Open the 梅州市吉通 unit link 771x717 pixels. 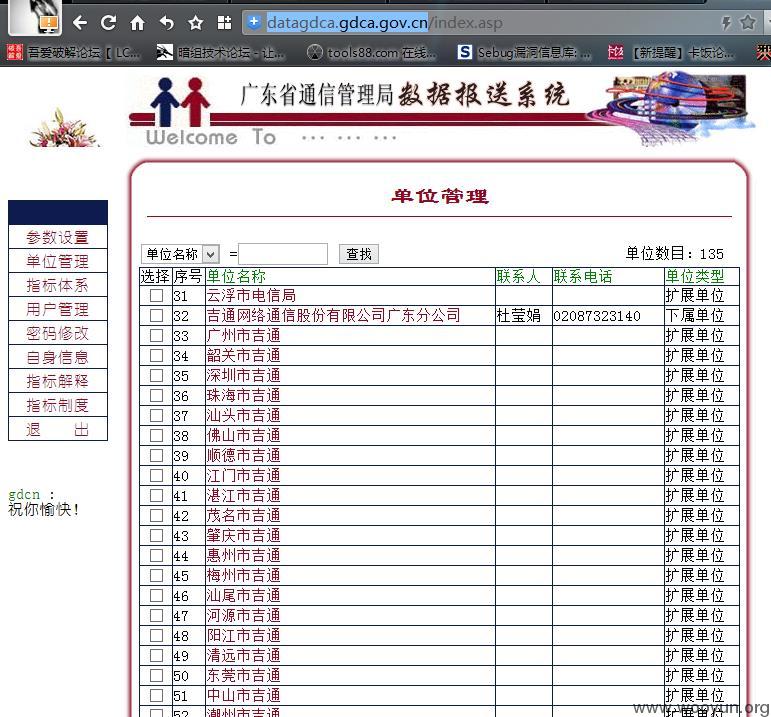(x=243, y=575)
